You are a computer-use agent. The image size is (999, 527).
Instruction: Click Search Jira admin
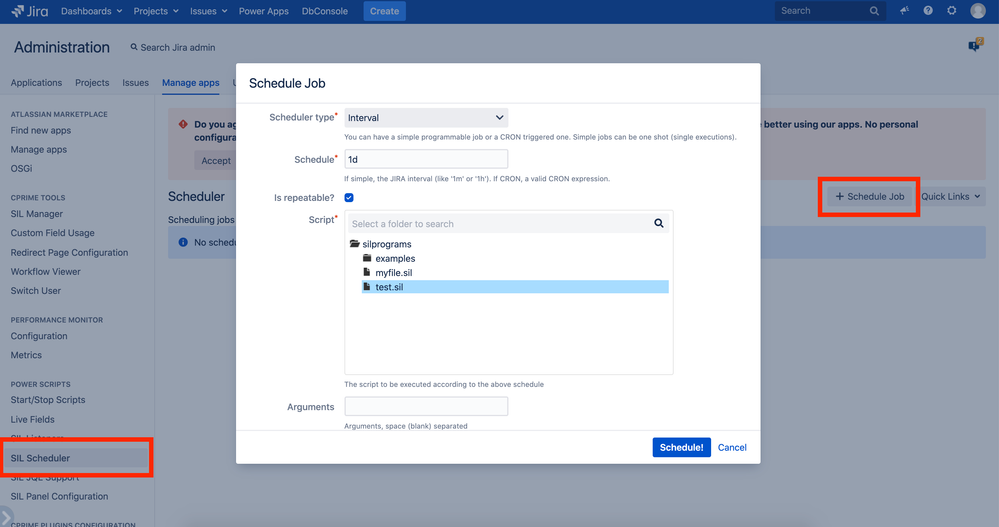[173, 47]
